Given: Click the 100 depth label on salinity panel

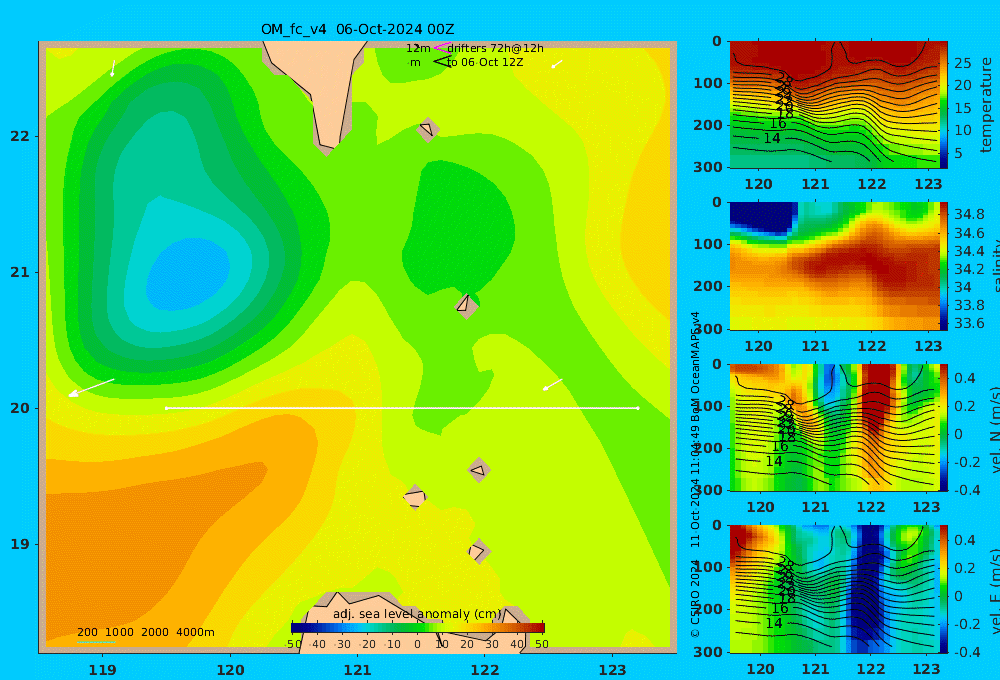Looking at the screenshot, I should point(708,244).
